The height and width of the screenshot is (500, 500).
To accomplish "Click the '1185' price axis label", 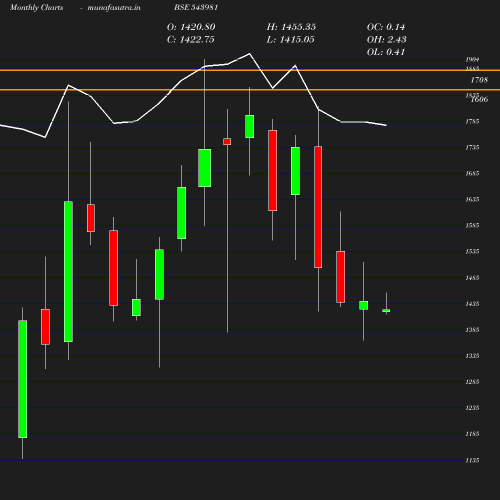I will coord(472,434).
